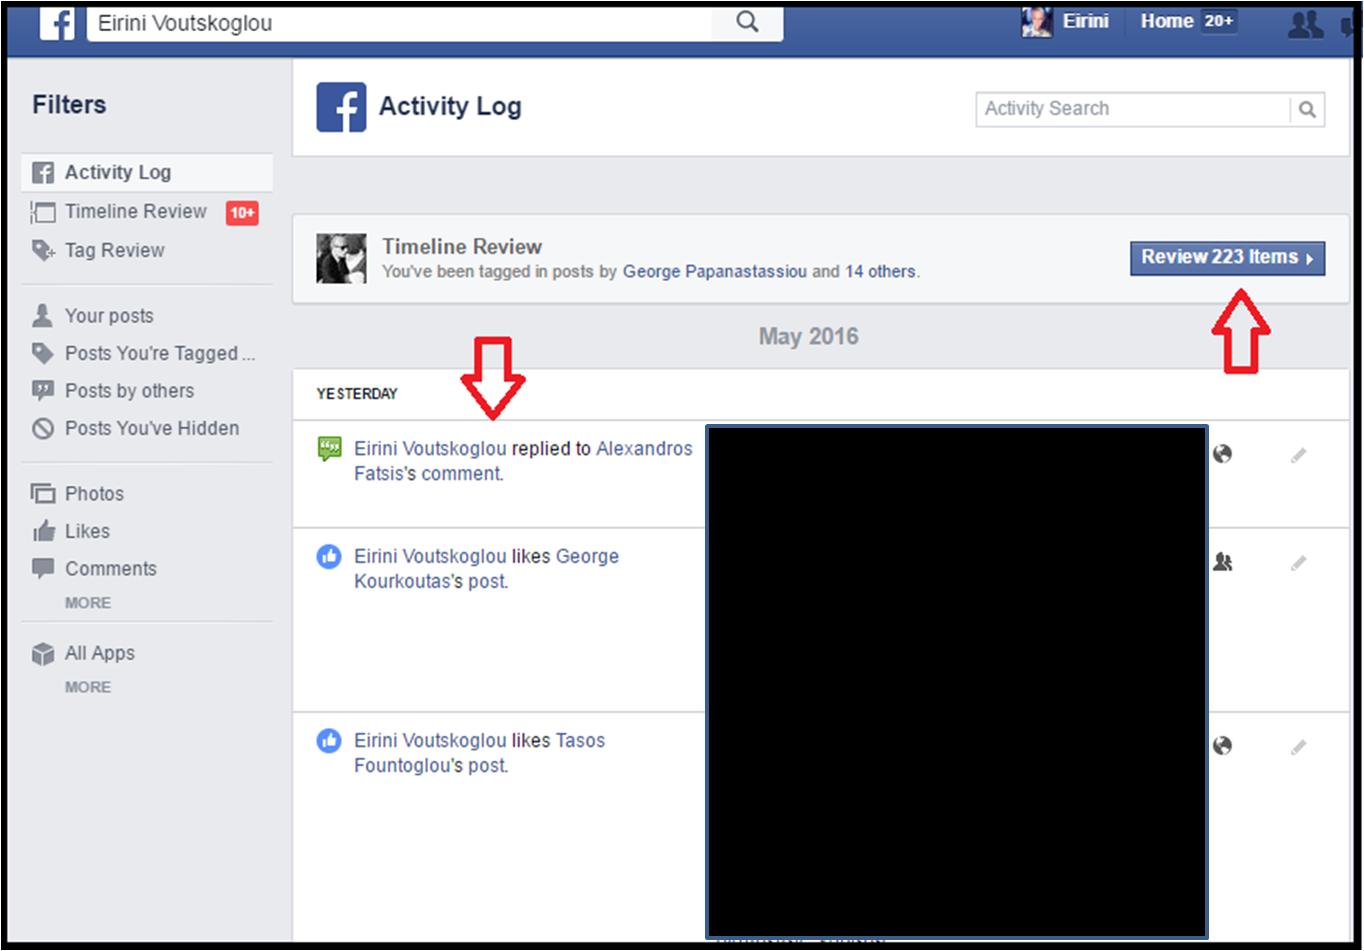Click the Your posts person icon
This screenshot has height=951, width=1364.
click(42, 316)
